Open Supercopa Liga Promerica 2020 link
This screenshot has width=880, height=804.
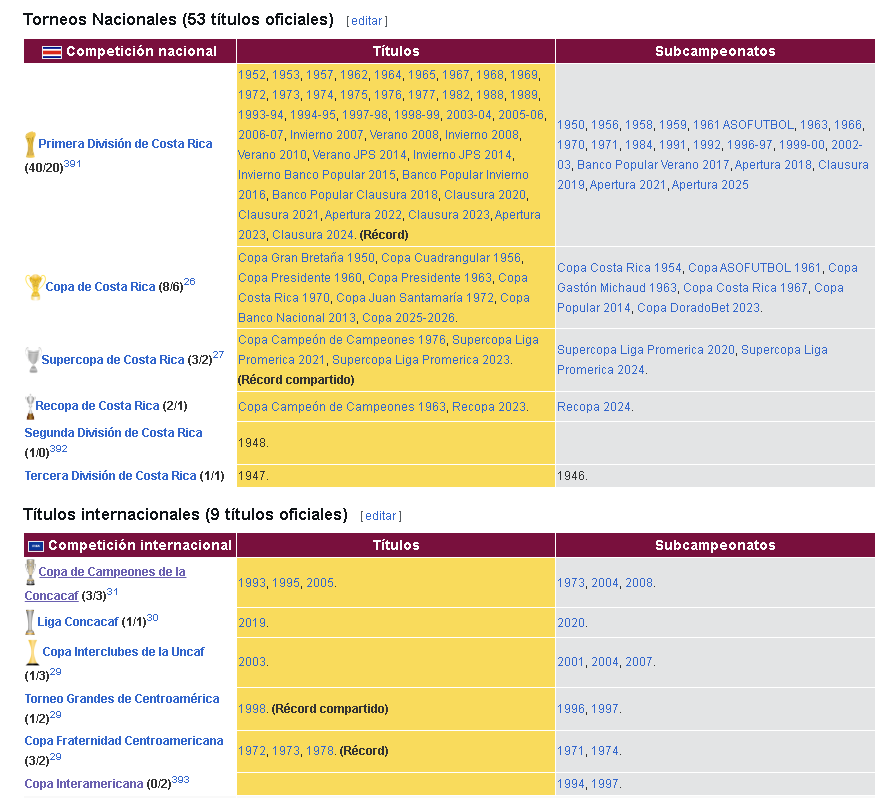[x=645, y=350]
